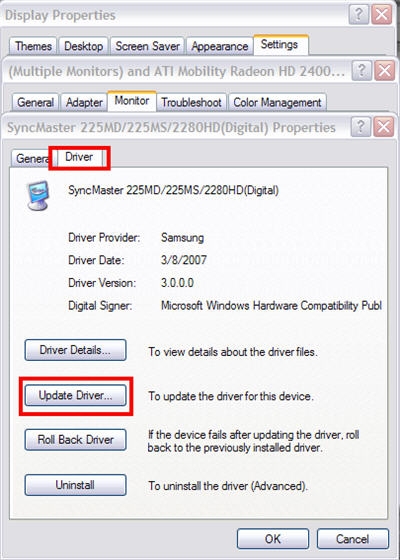Close the SyncMaster Properties dialog with X
The height and width of the screenshot is (560, 400).
point(384,128)
